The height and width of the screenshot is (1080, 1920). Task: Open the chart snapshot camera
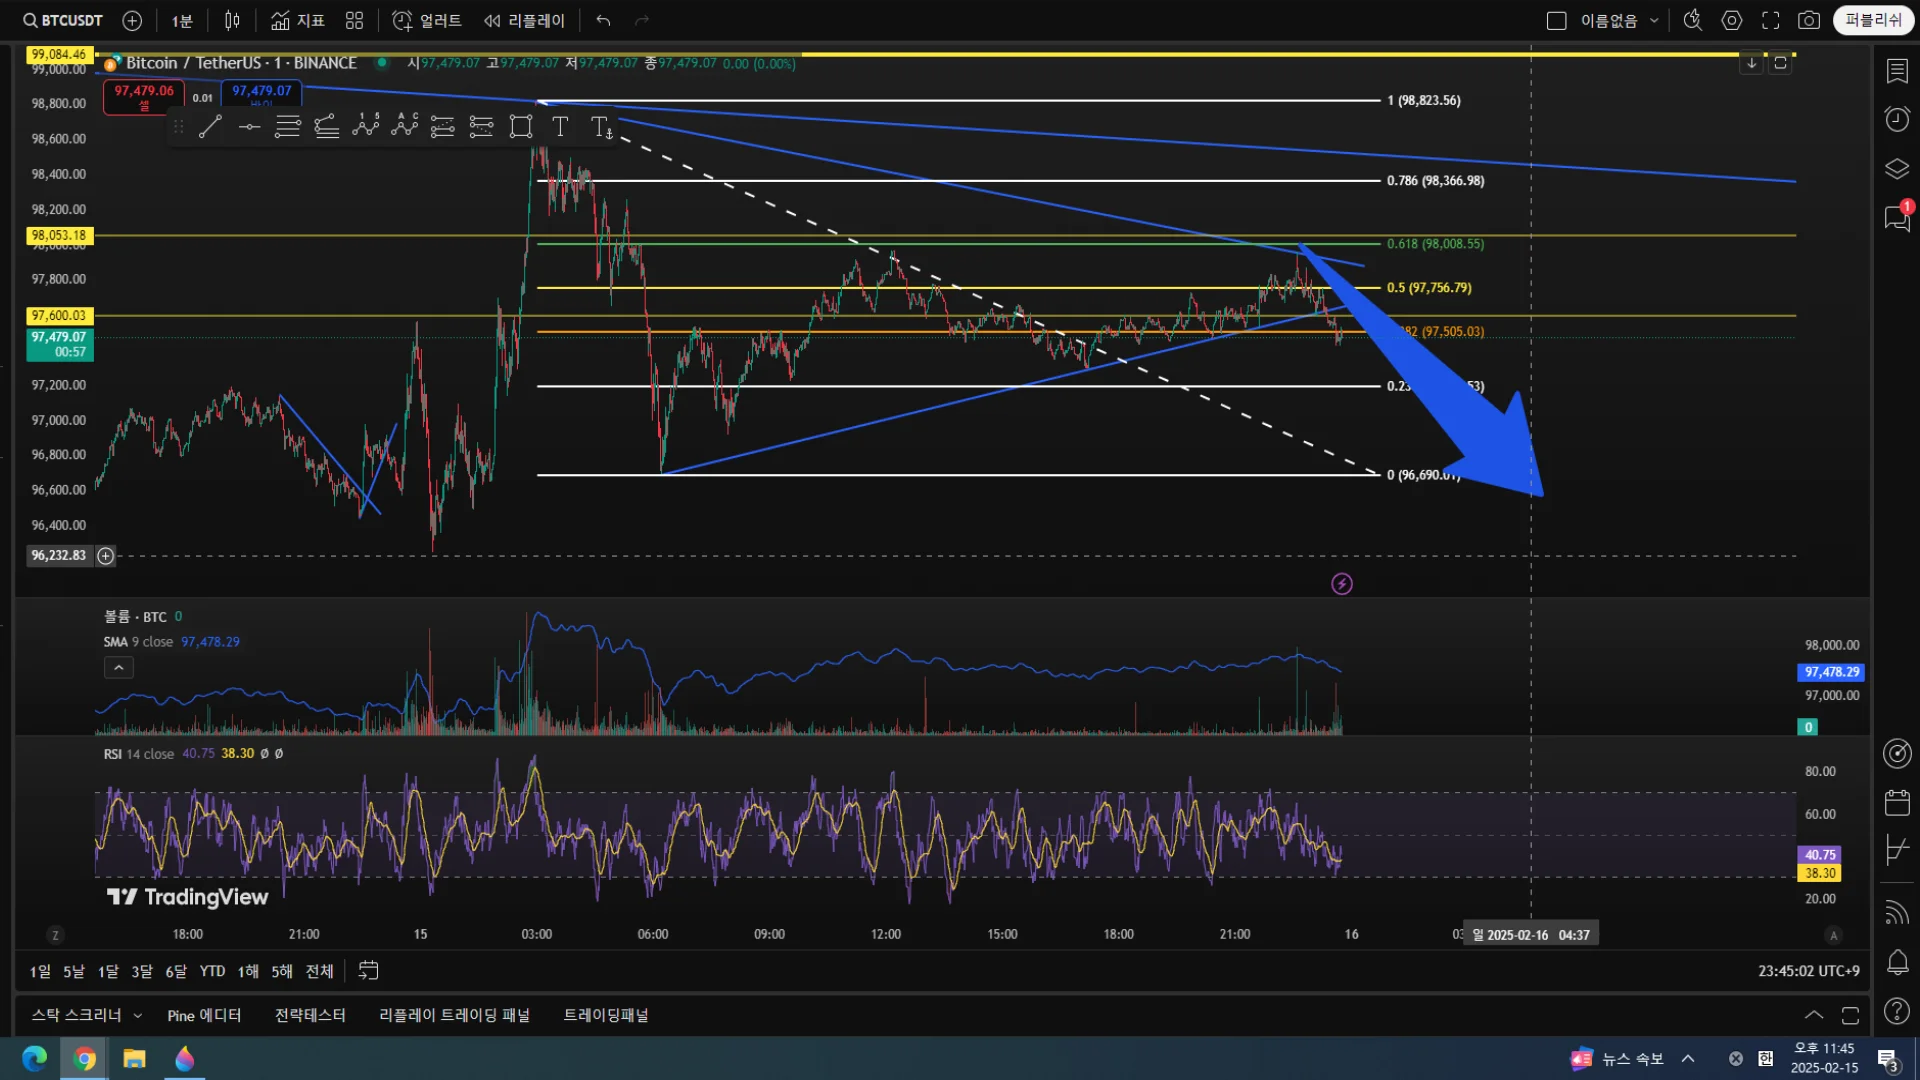[x=1808, y=20]
